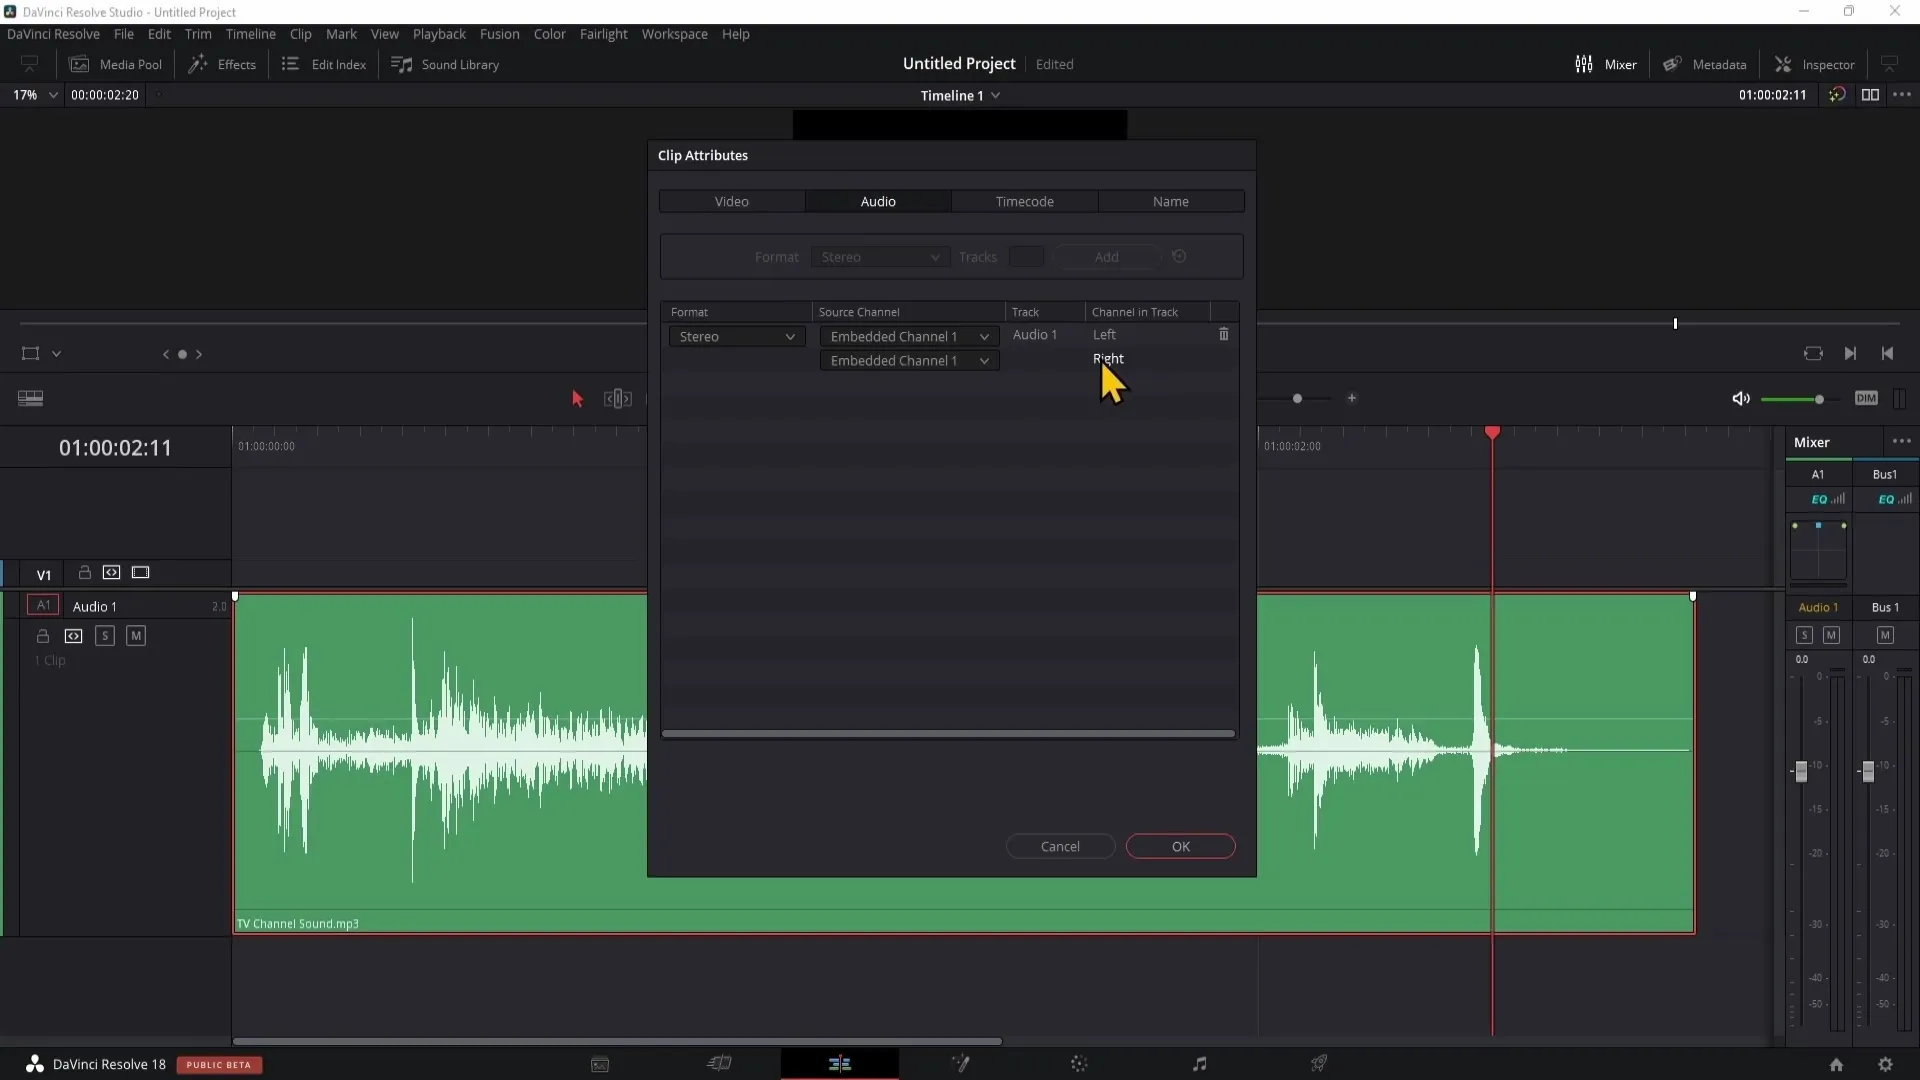Click the Effects browser icon

coord(222,63)
